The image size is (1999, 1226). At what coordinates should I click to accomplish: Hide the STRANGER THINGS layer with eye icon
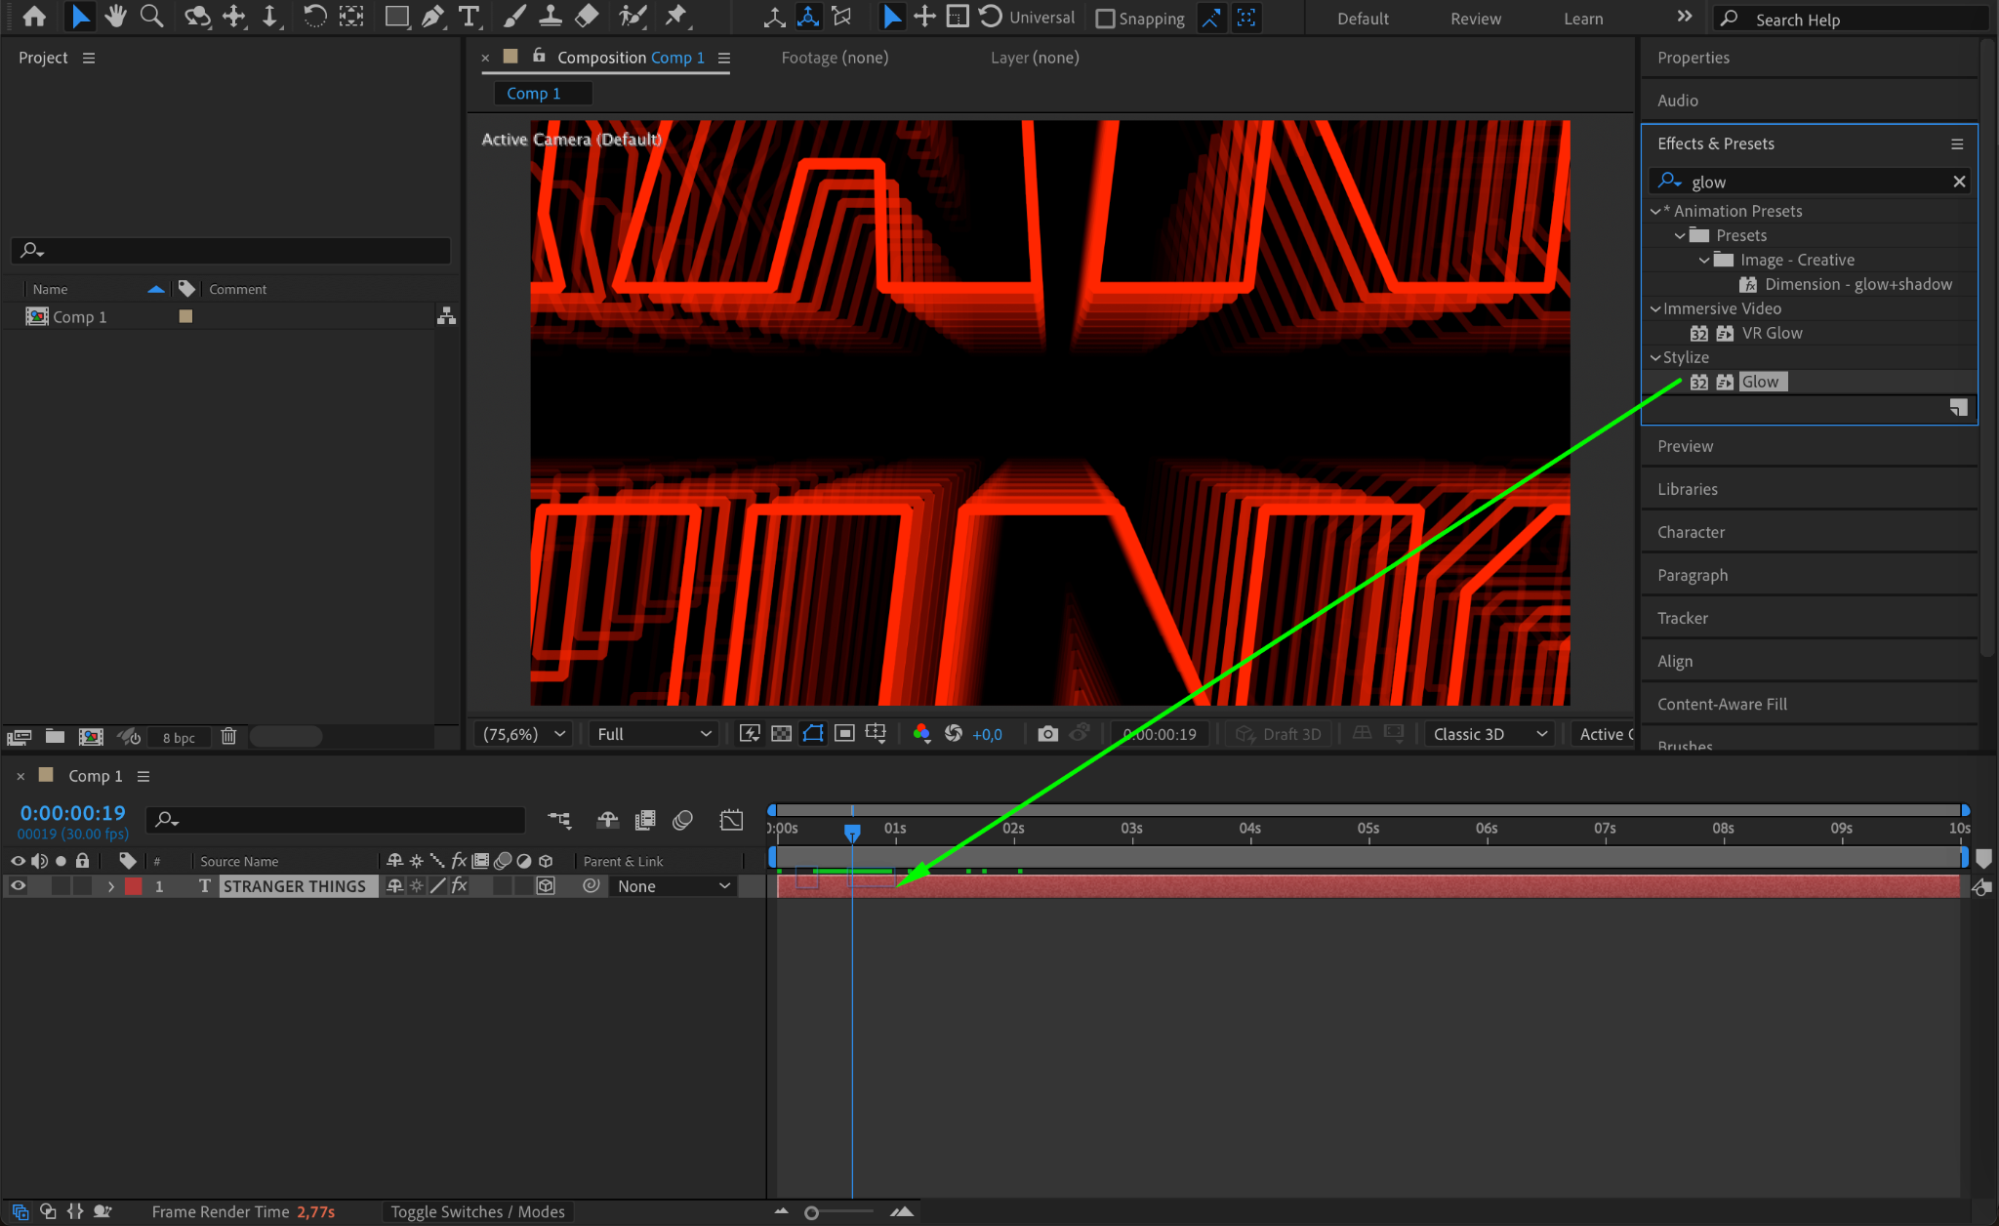pyautogui.click(x=18, y=886)
